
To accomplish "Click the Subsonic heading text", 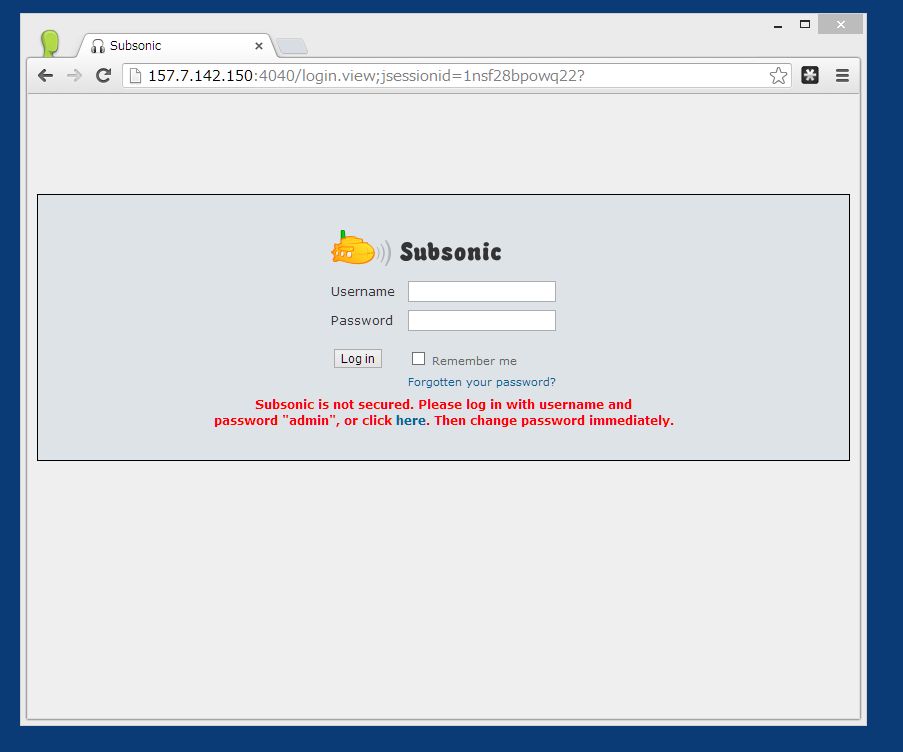I will click(450, 252).
